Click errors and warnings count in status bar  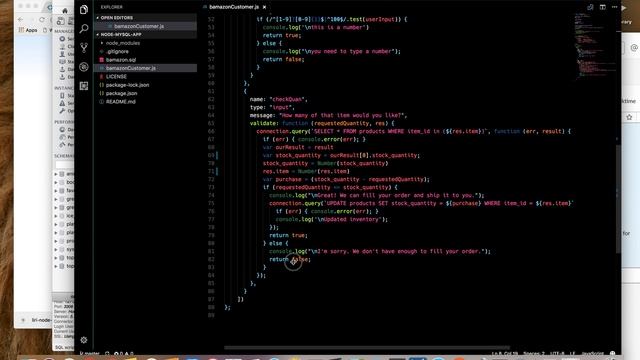tap(124, 353)
